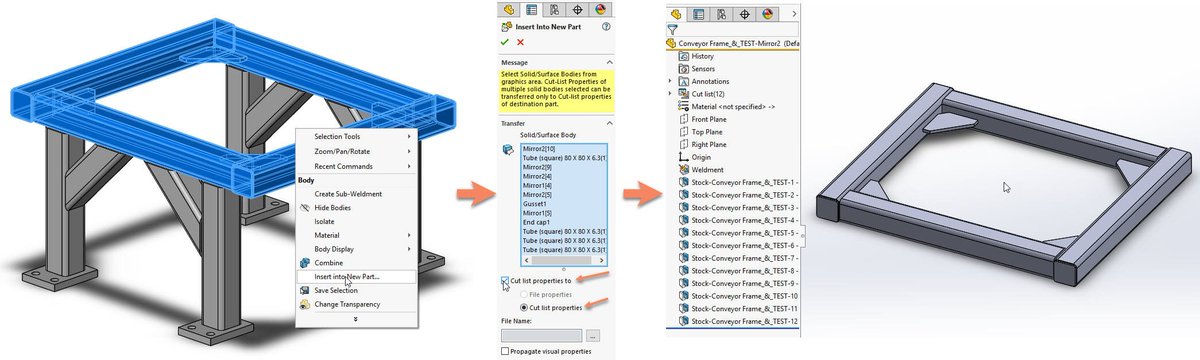1200x360 pixels.
Task: Open FeatureManager tab in the feature tree panel
Action: pos(677,14)
